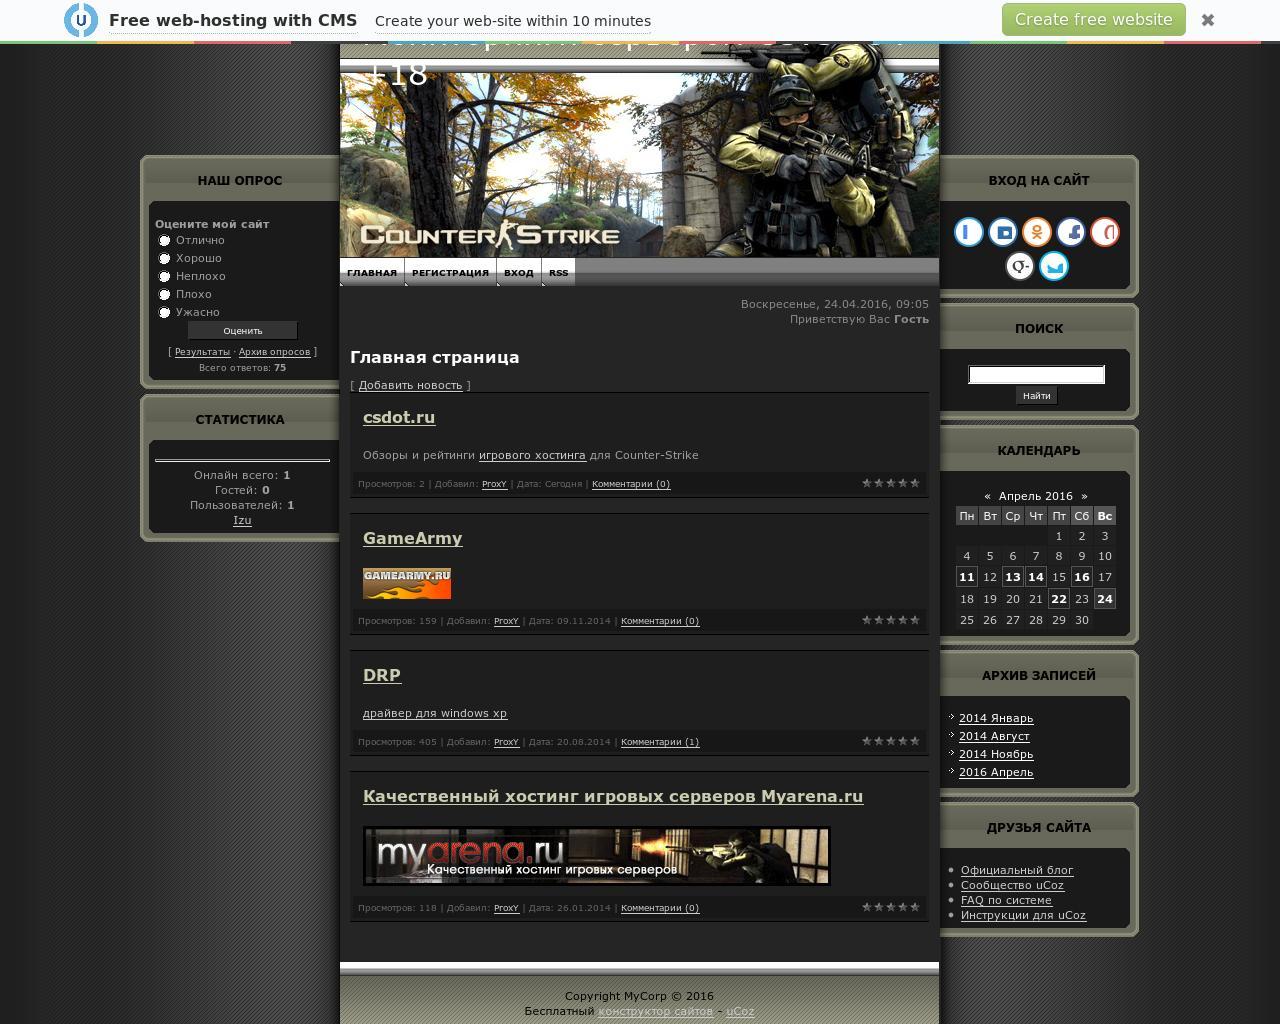Open the blue envelope login icon
The width and height of the screenshot is (1280, 1024).
(1054, 266)
